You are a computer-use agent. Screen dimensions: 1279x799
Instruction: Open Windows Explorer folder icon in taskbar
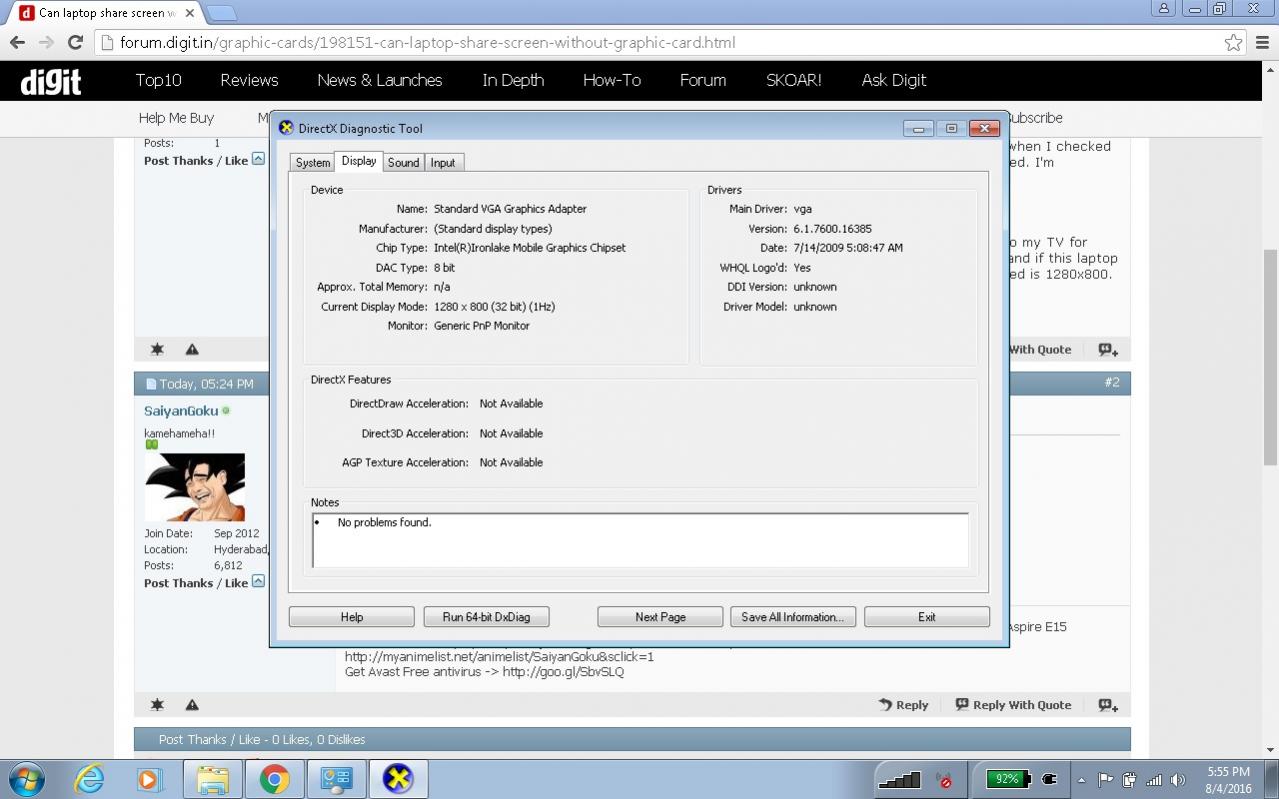[212, 779]
